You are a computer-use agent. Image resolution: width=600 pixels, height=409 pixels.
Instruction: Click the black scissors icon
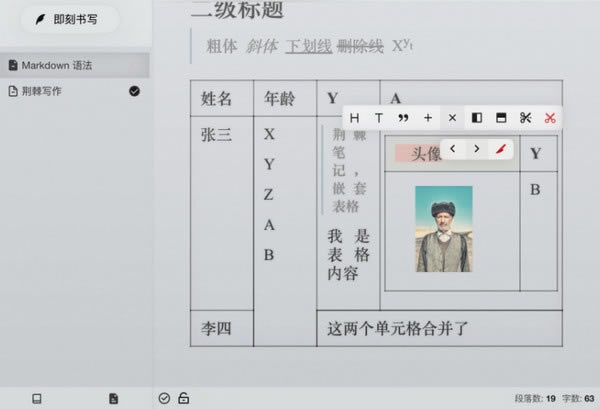point(526,118)
